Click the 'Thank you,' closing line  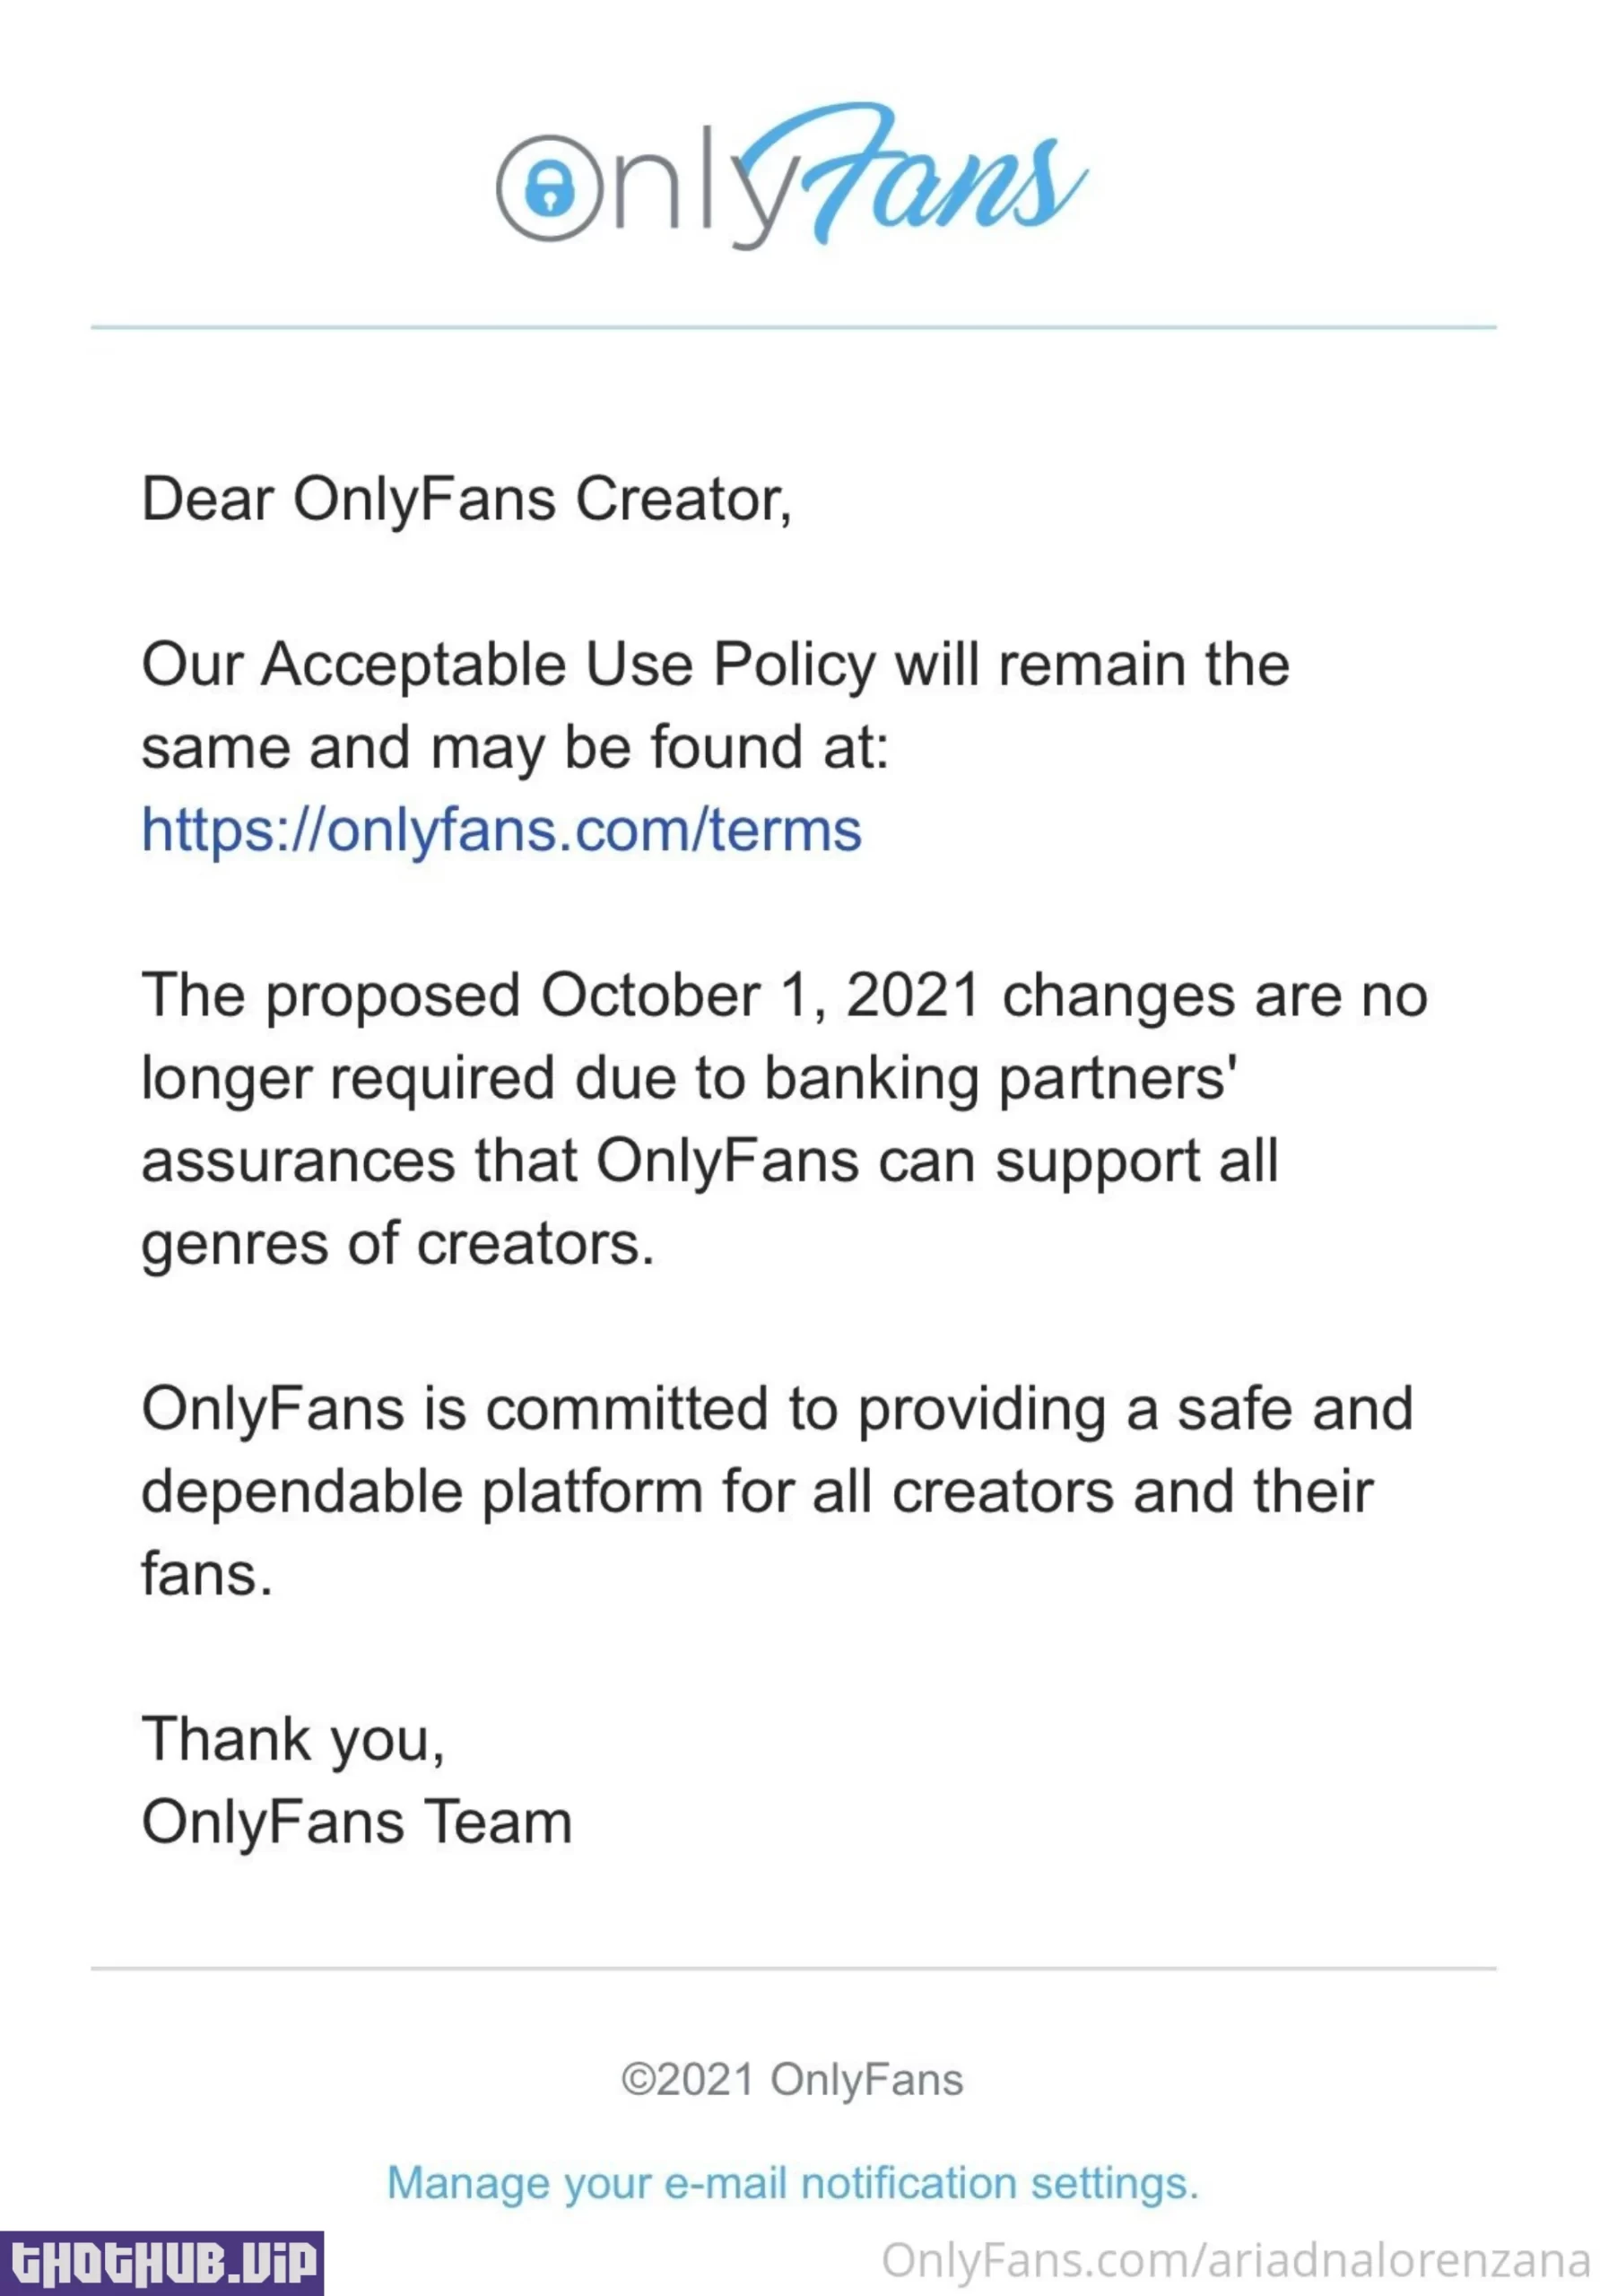click(293, 1740)
